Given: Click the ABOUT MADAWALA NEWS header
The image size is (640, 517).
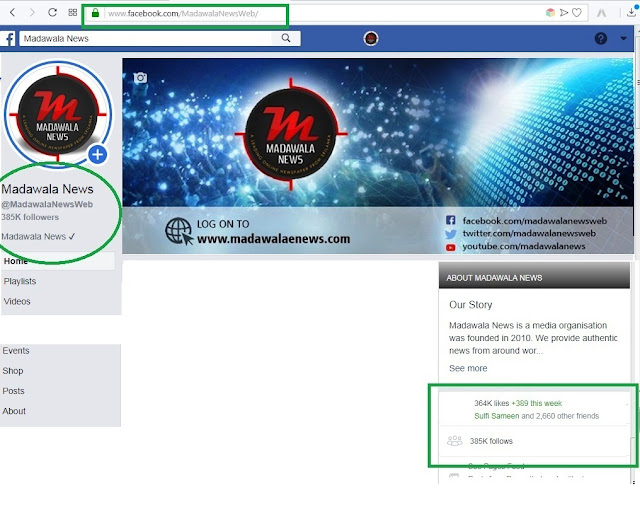Looking at the screenshot, I should pos(534,275).
